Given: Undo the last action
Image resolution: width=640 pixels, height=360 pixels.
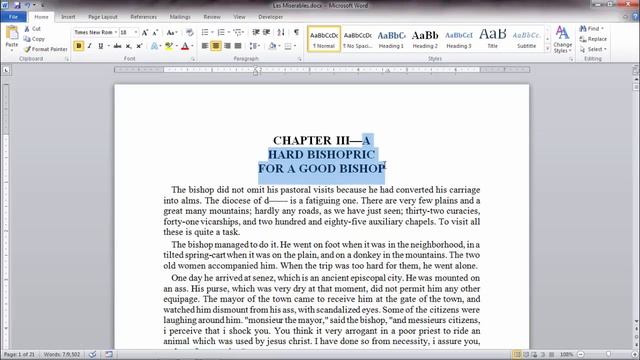Looking at the screenshot, I should pyautogui.click(x=28, y=5).
